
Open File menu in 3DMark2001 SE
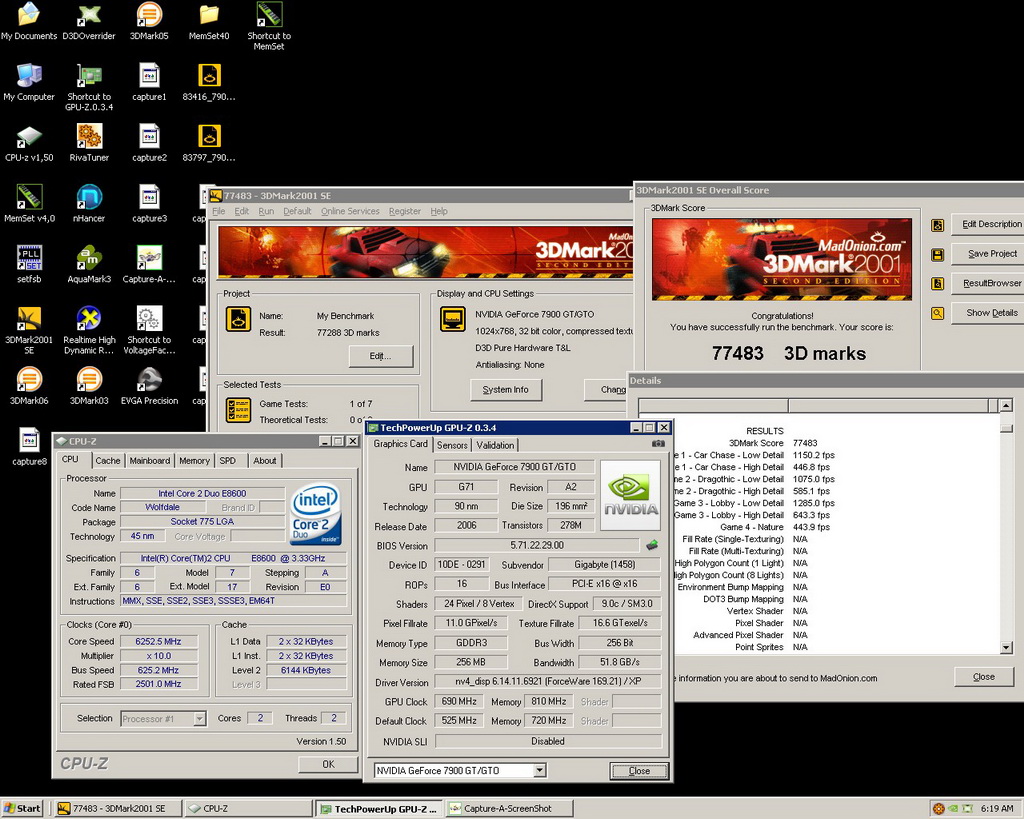[x=219, y=211]
